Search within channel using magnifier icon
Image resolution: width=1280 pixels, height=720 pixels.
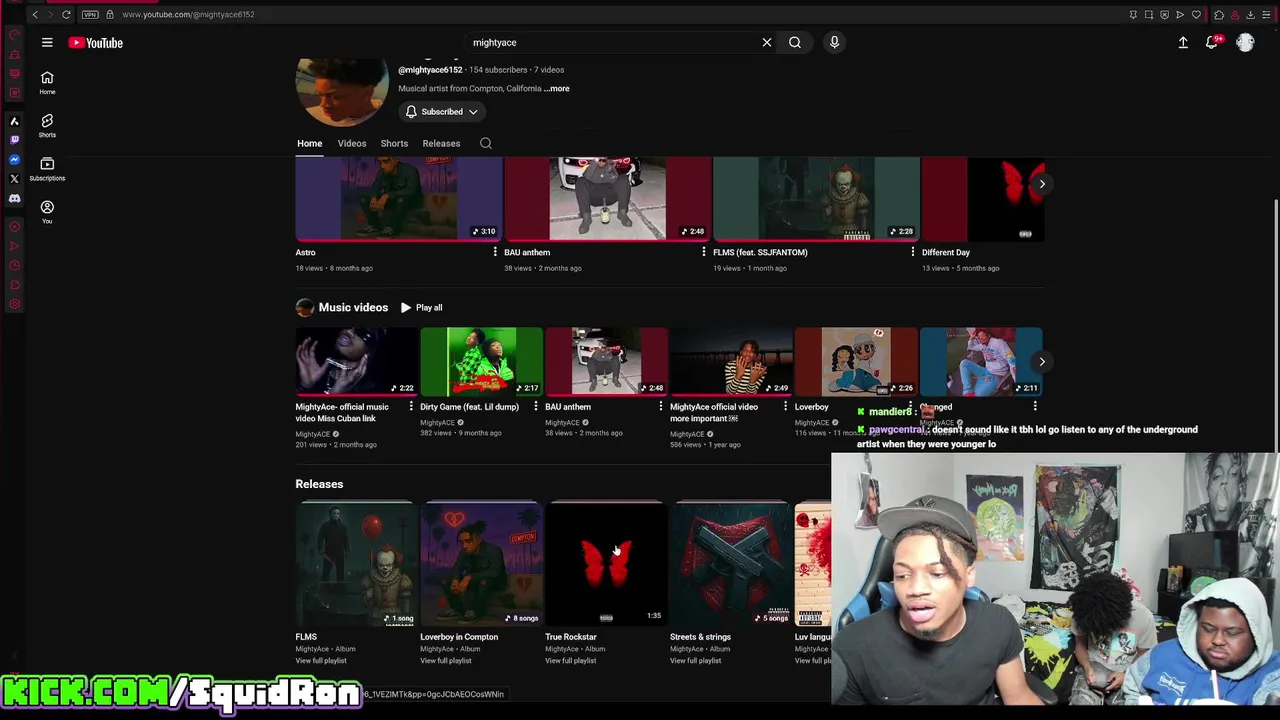click(x=486, y=143)
